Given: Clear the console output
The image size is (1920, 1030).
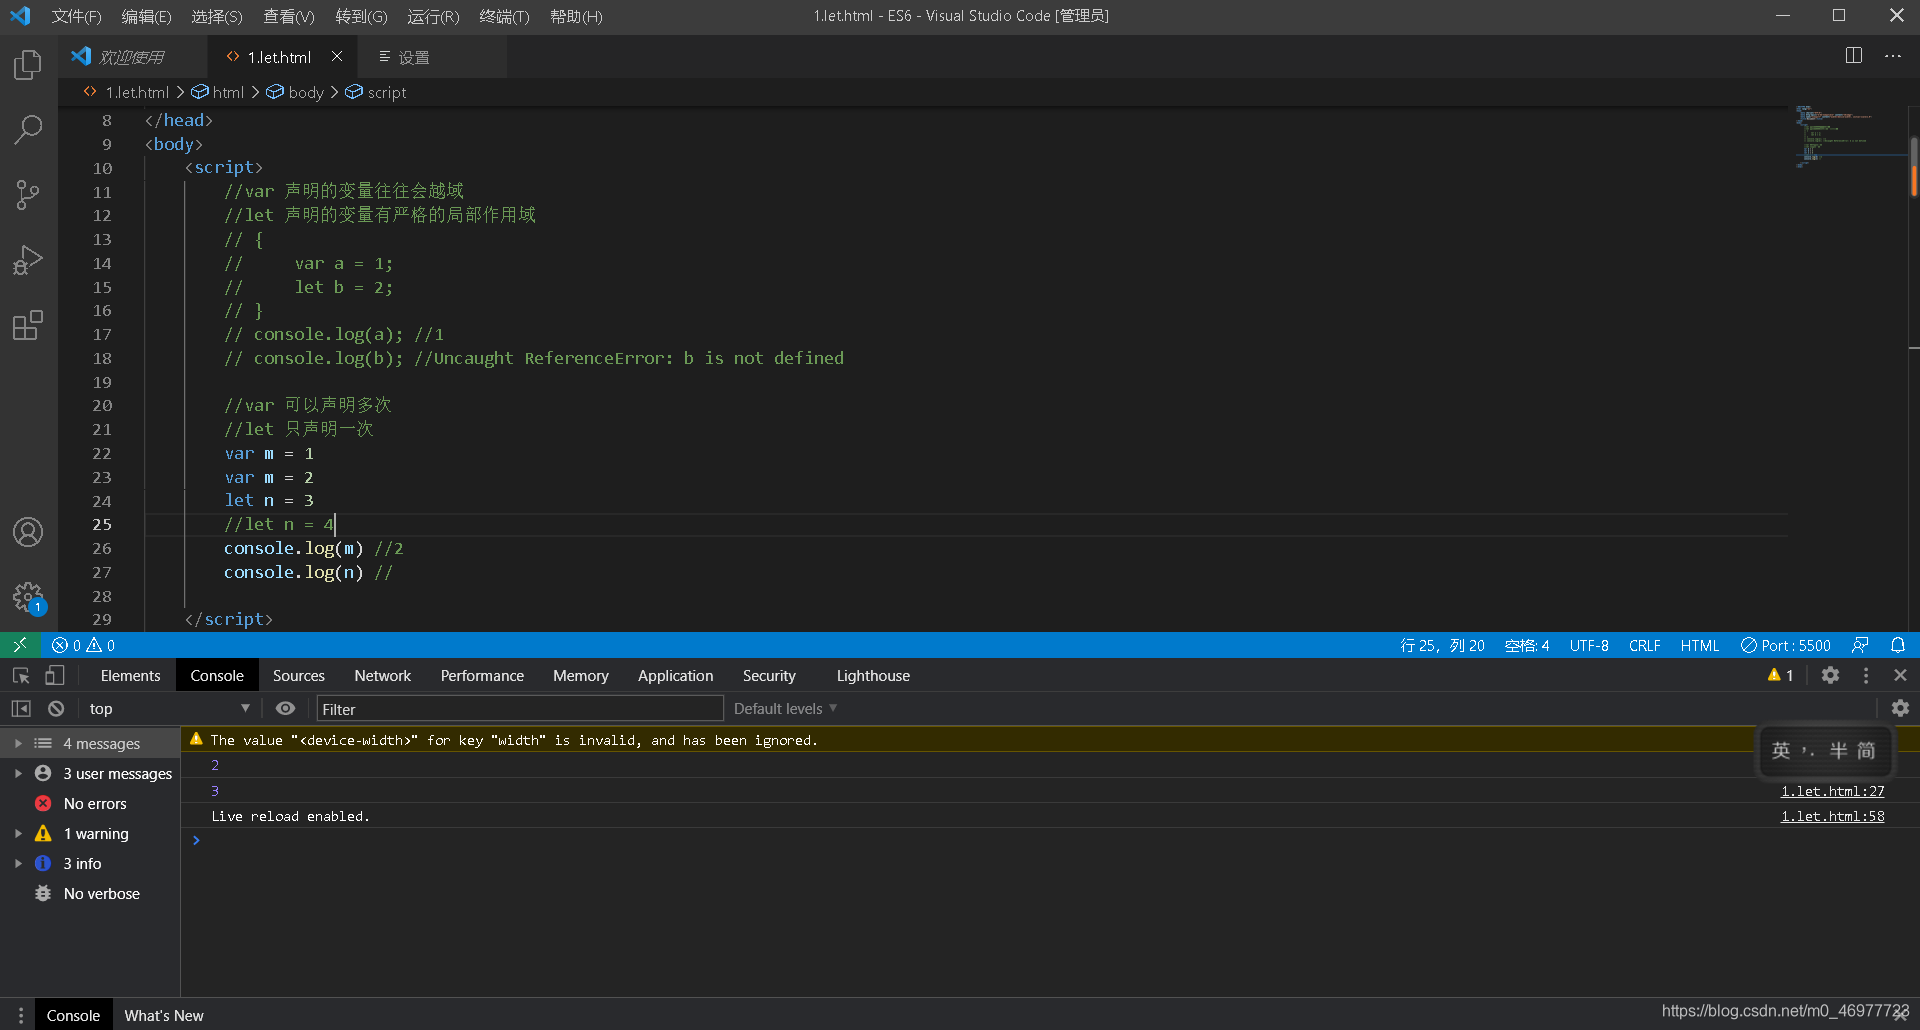Looking at the screenshot, I should (x=56, y=708).
